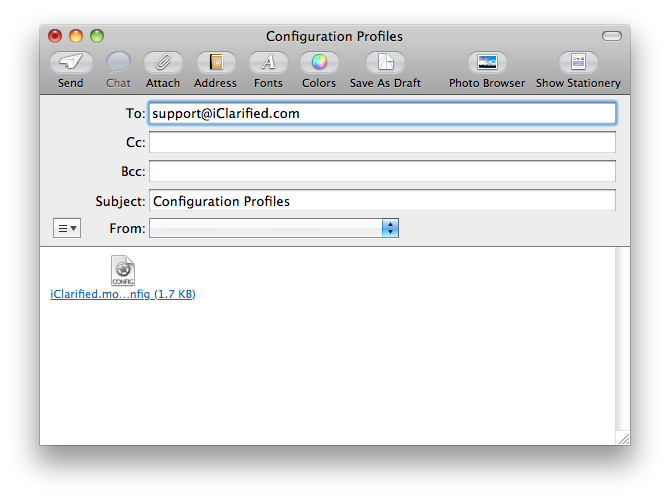The width and height of the screenshot is (670, 500).
Task: Click the green zoom window button
Action: tap(97, 36)
